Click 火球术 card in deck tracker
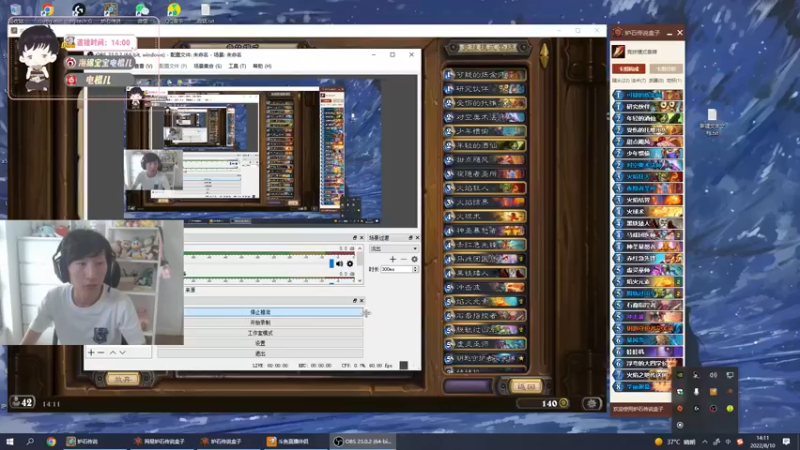The height and width of the screenshot is (450, 800). point(648,212)
